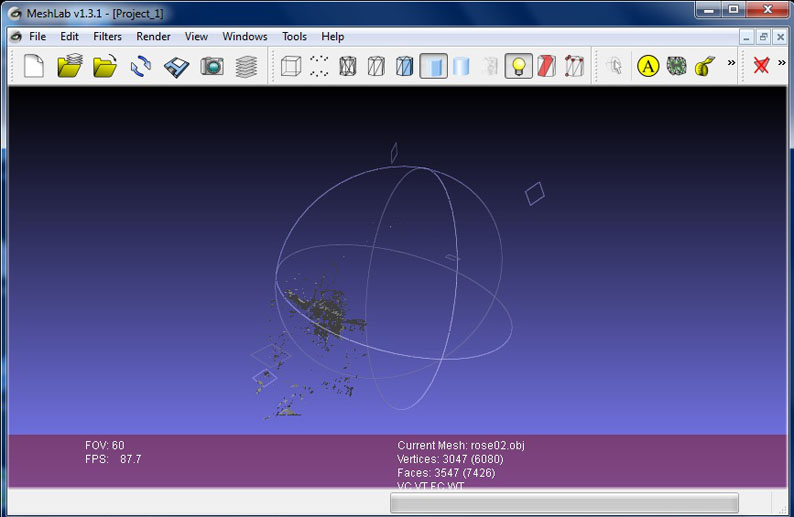Click the Current Mesh: rose02.obj text
The width and height of the screenshot is (794, 517).
461,445
